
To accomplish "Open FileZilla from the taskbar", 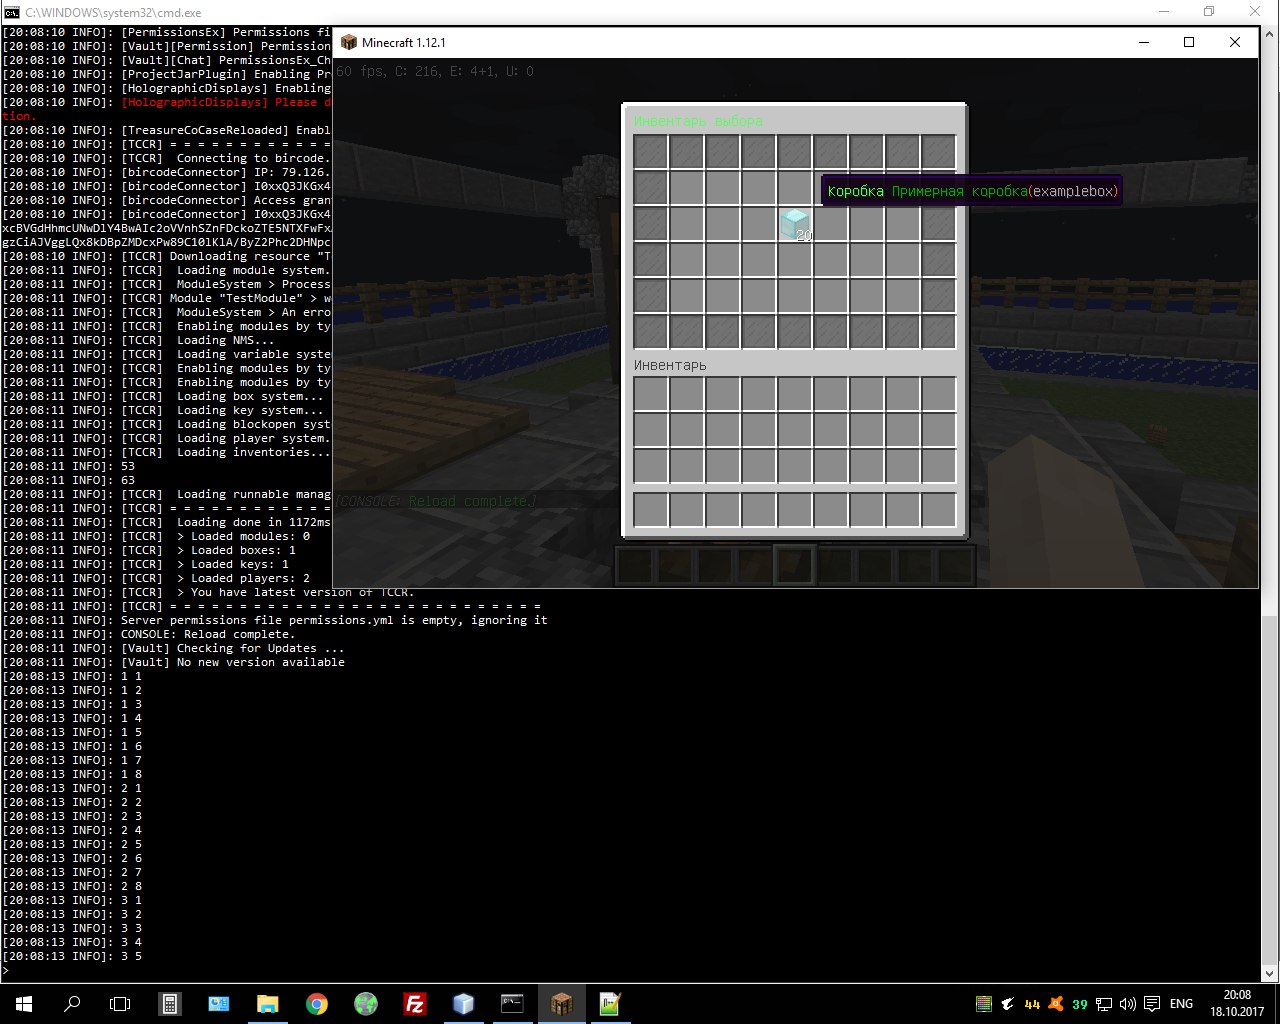I will (415, 1003).
